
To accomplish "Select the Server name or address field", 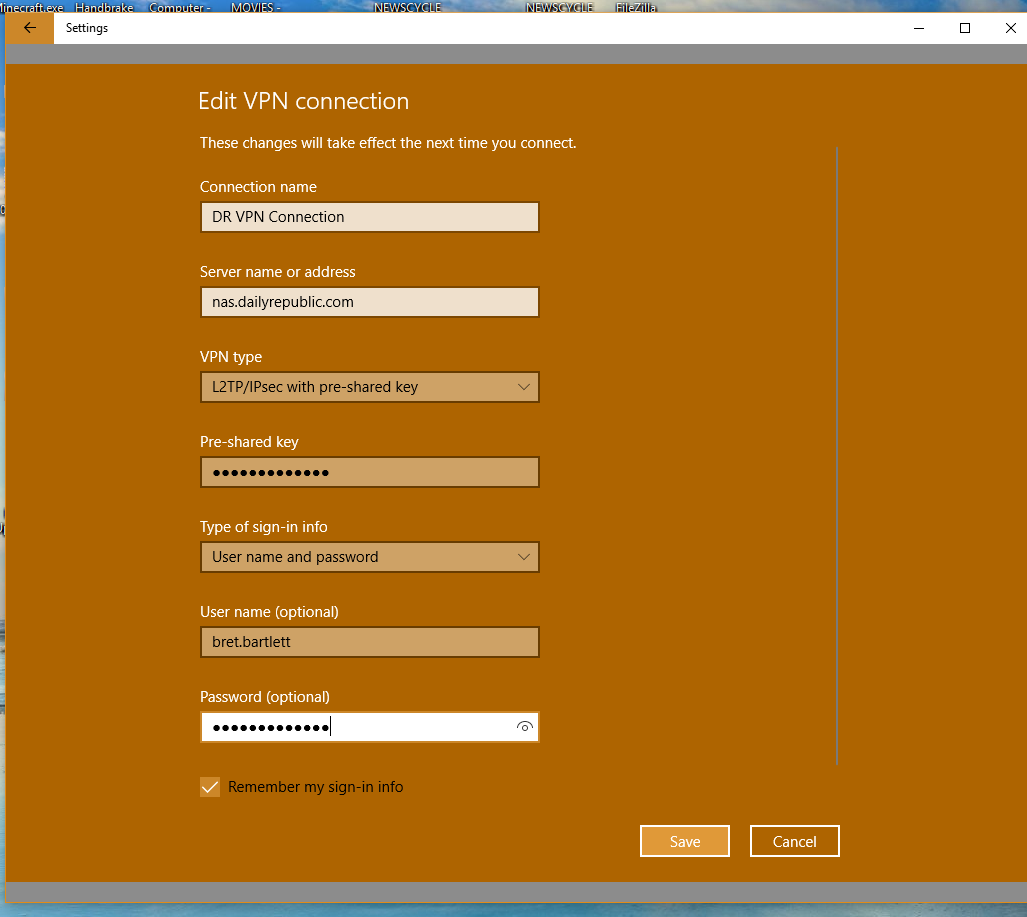I will tap(369, 302).
